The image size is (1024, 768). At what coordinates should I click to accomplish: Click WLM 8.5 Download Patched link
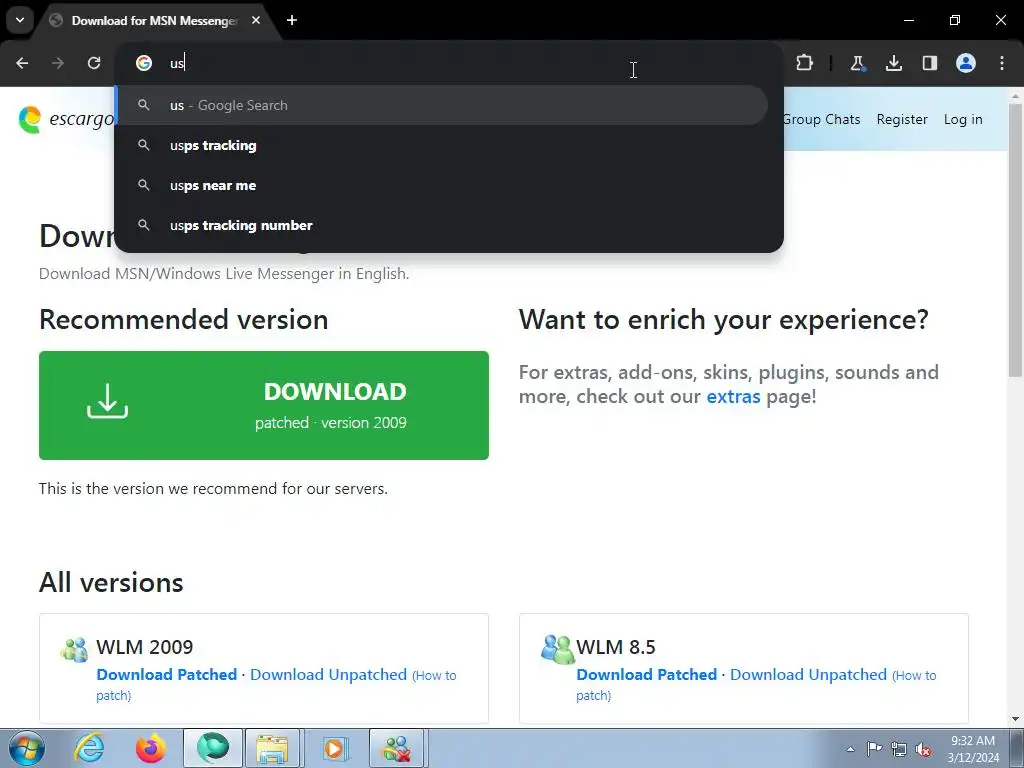coord(647,675)
